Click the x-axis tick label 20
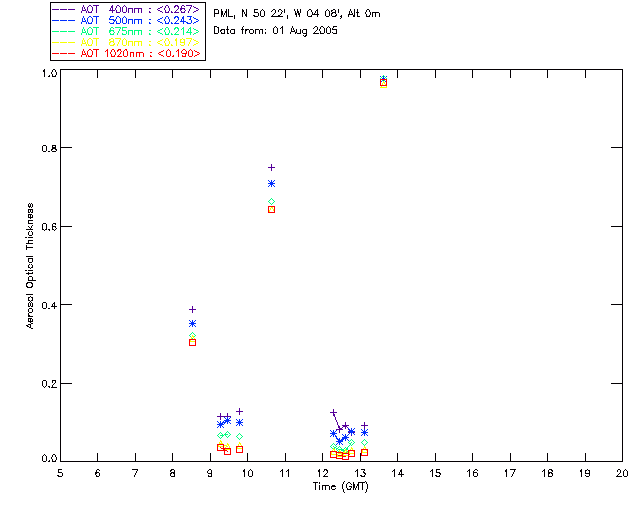This screenshot has height=512, width=640. [622, 473]
